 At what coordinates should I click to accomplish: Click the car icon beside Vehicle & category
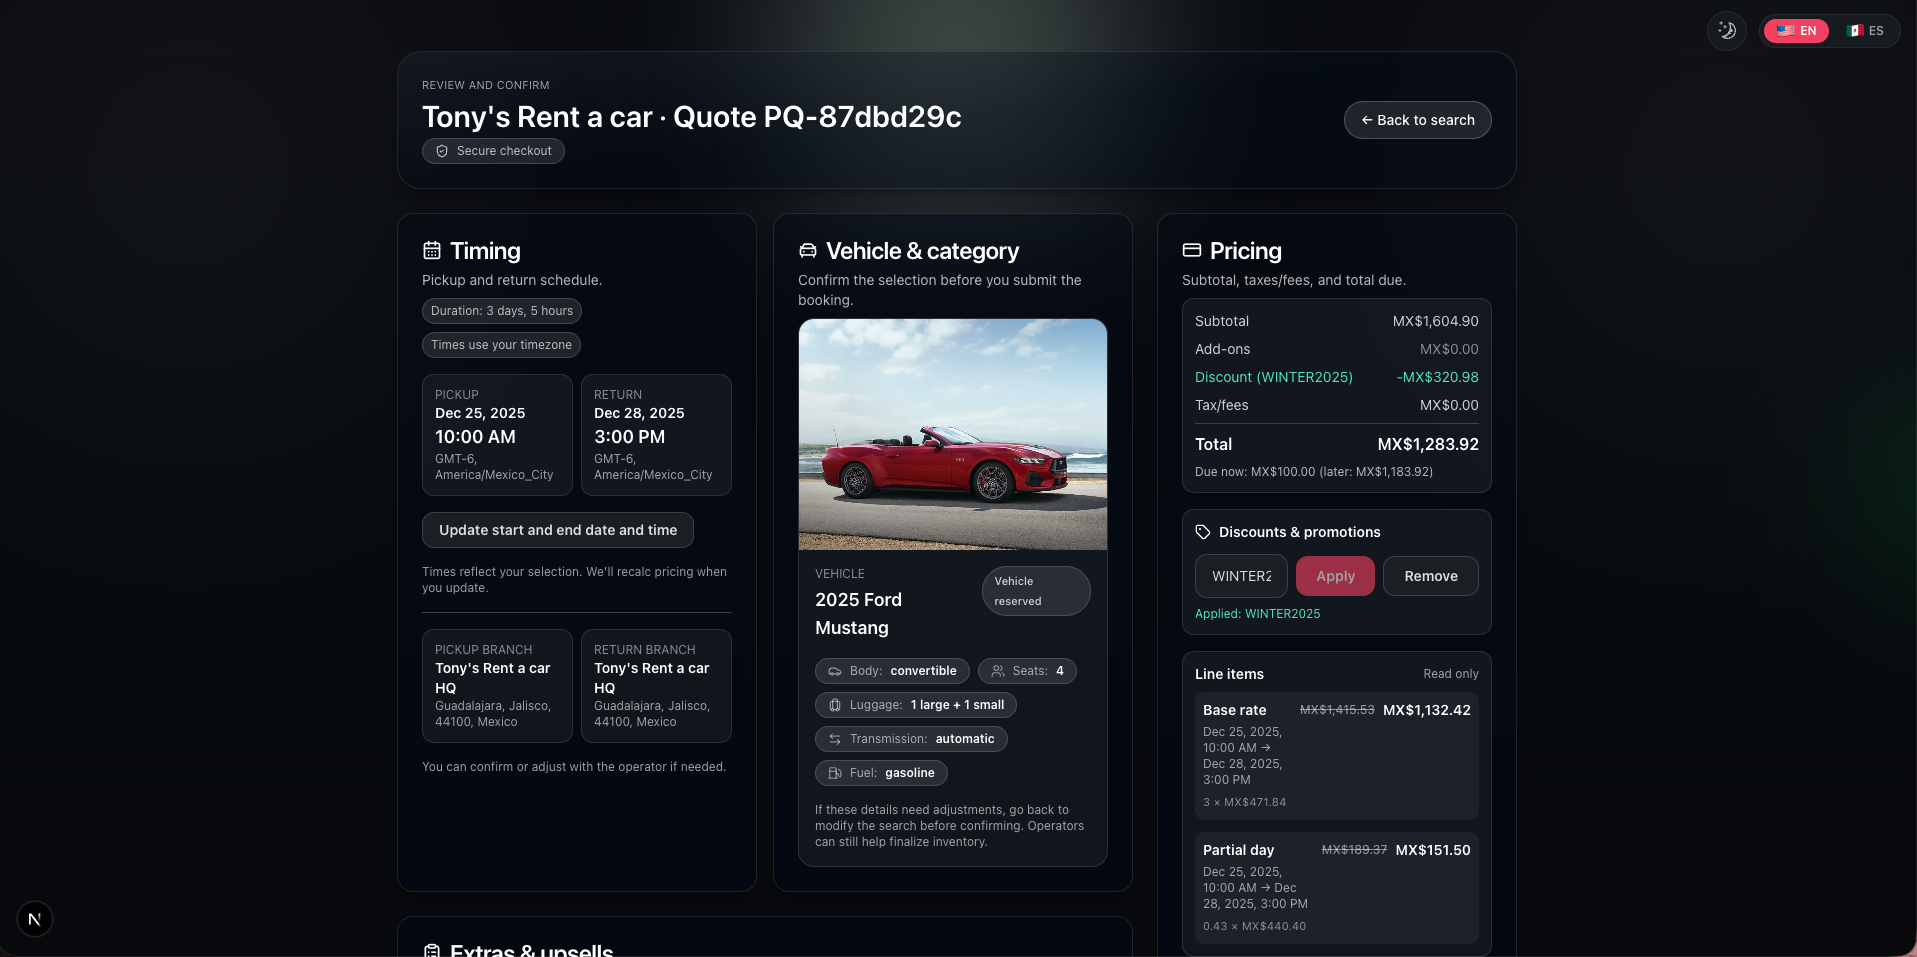[x=810, y=251]
